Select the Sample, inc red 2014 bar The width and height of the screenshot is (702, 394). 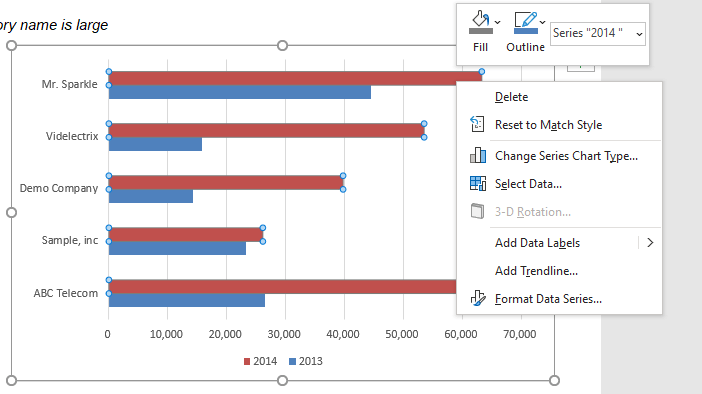click(186, 234)
